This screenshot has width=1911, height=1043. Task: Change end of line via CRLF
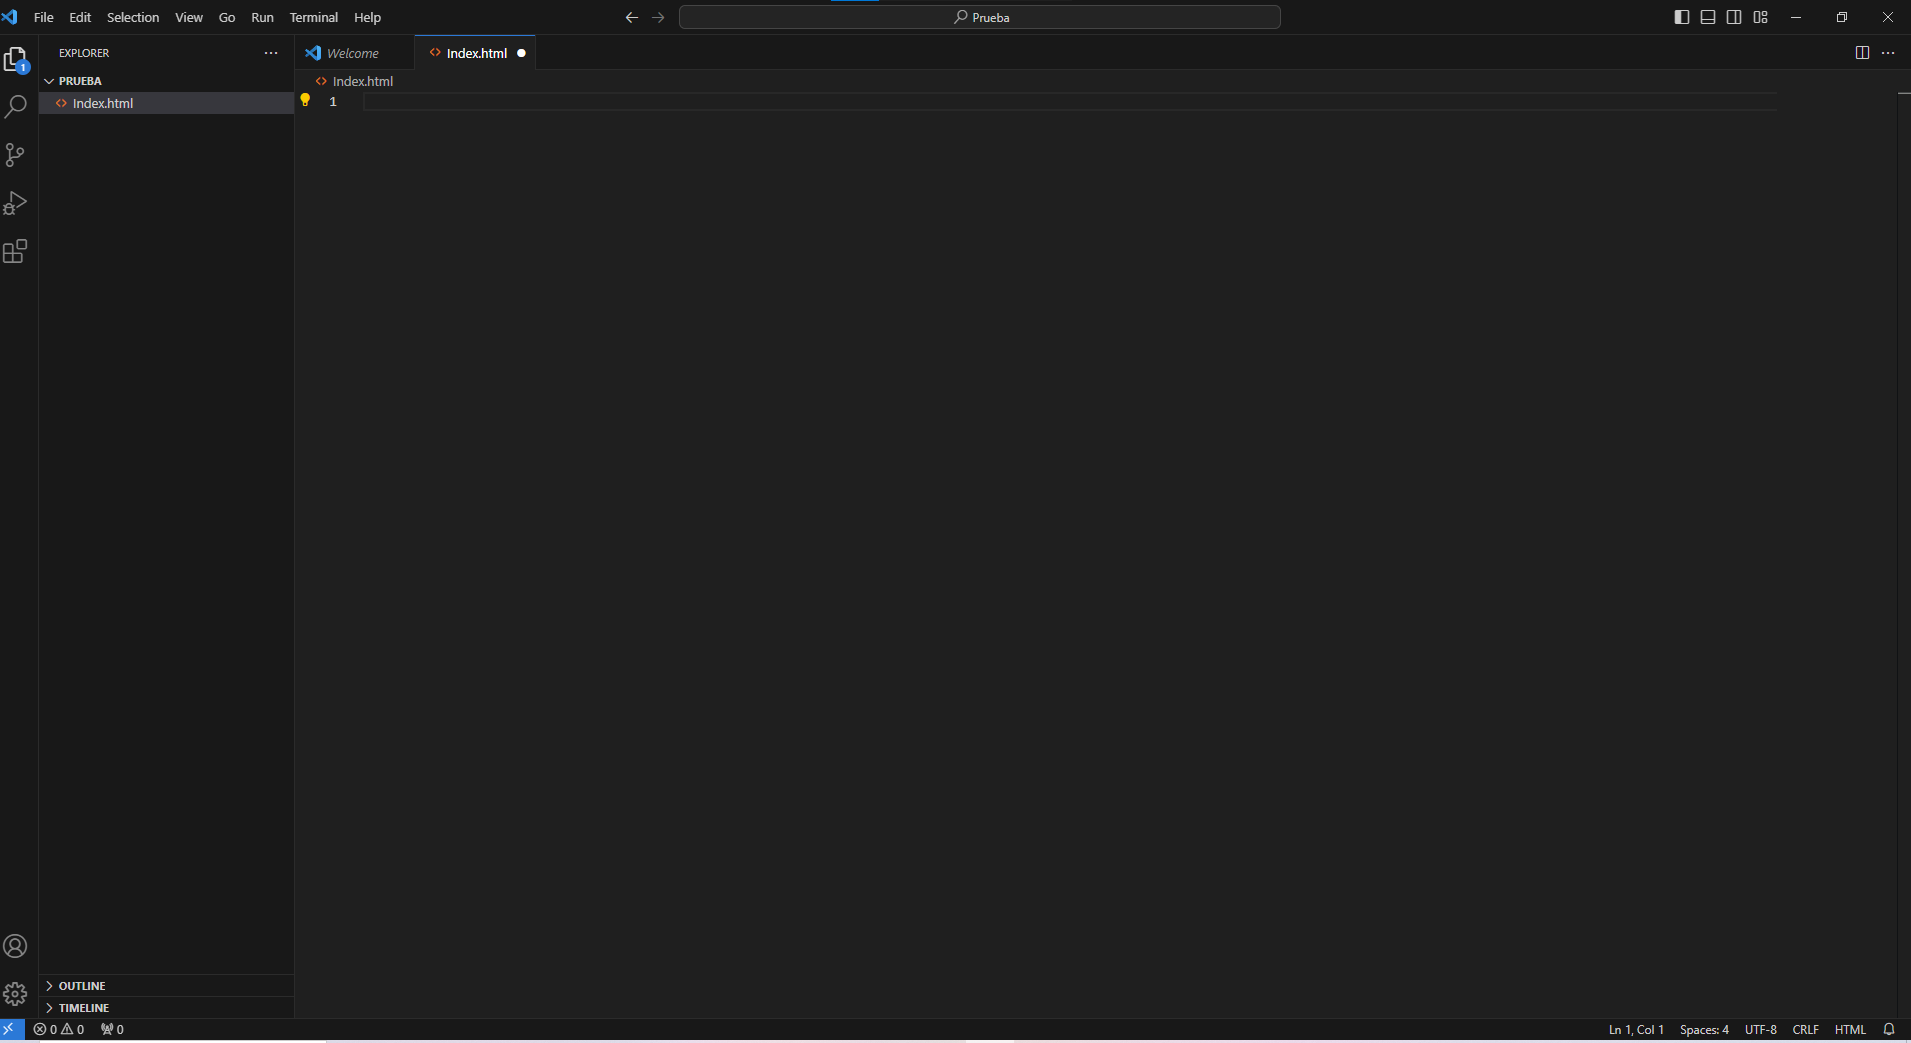pyautogui.click(x=1806, y=1029)
